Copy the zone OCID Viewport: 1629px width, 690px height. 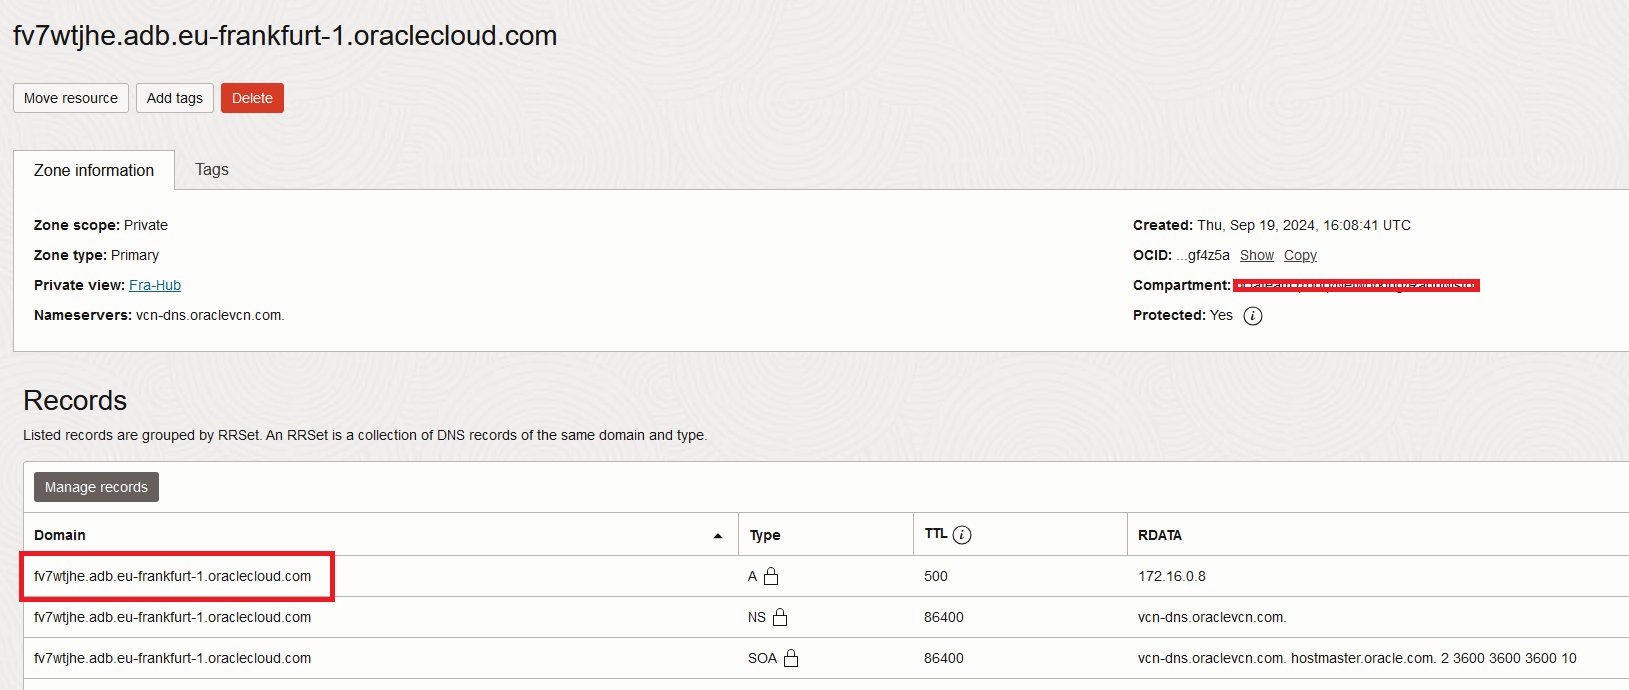1300,255
